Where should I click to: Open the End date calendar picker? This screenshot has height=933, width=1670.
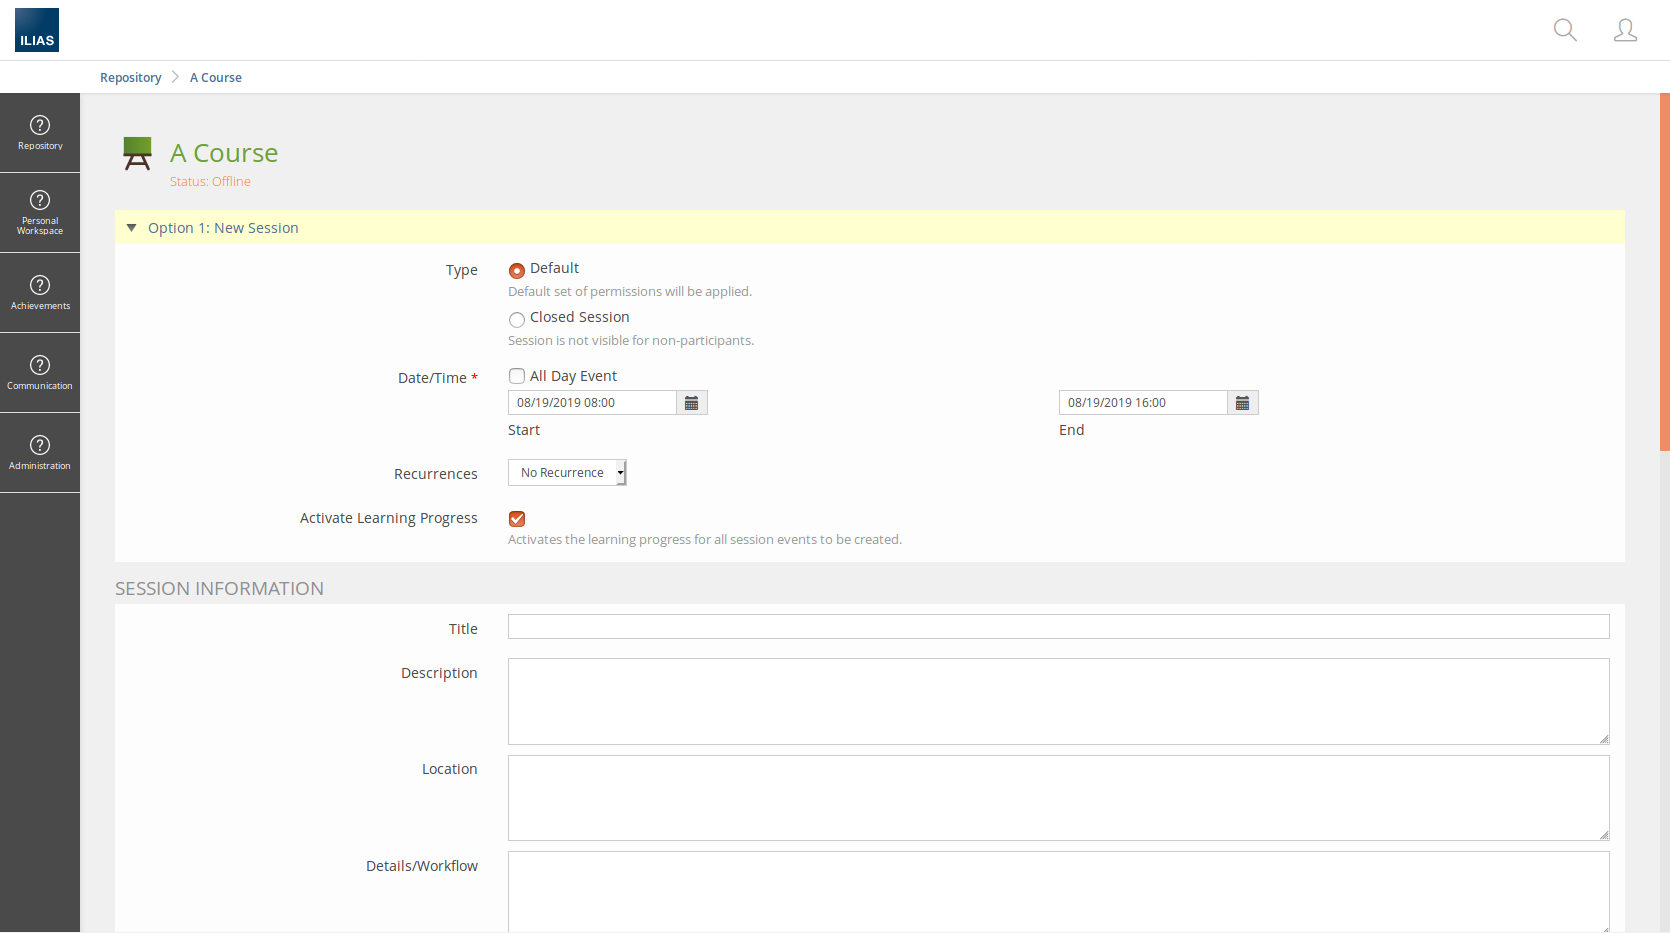(1242, 403)
